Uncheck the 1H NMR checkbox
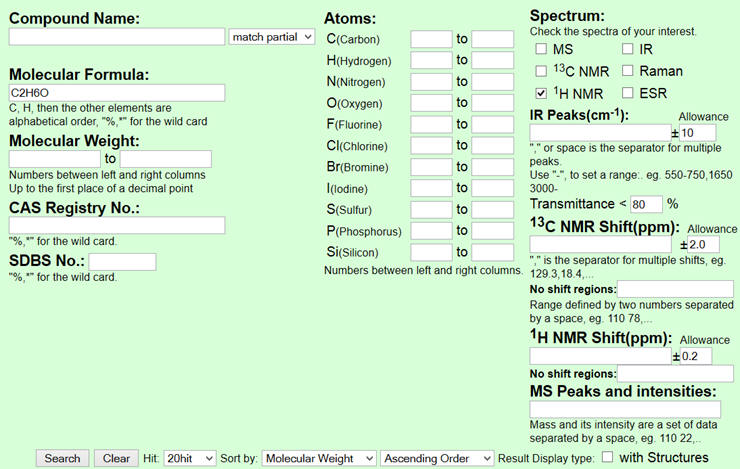Screen dimensions: 740x469 click(x=541, y=93)
